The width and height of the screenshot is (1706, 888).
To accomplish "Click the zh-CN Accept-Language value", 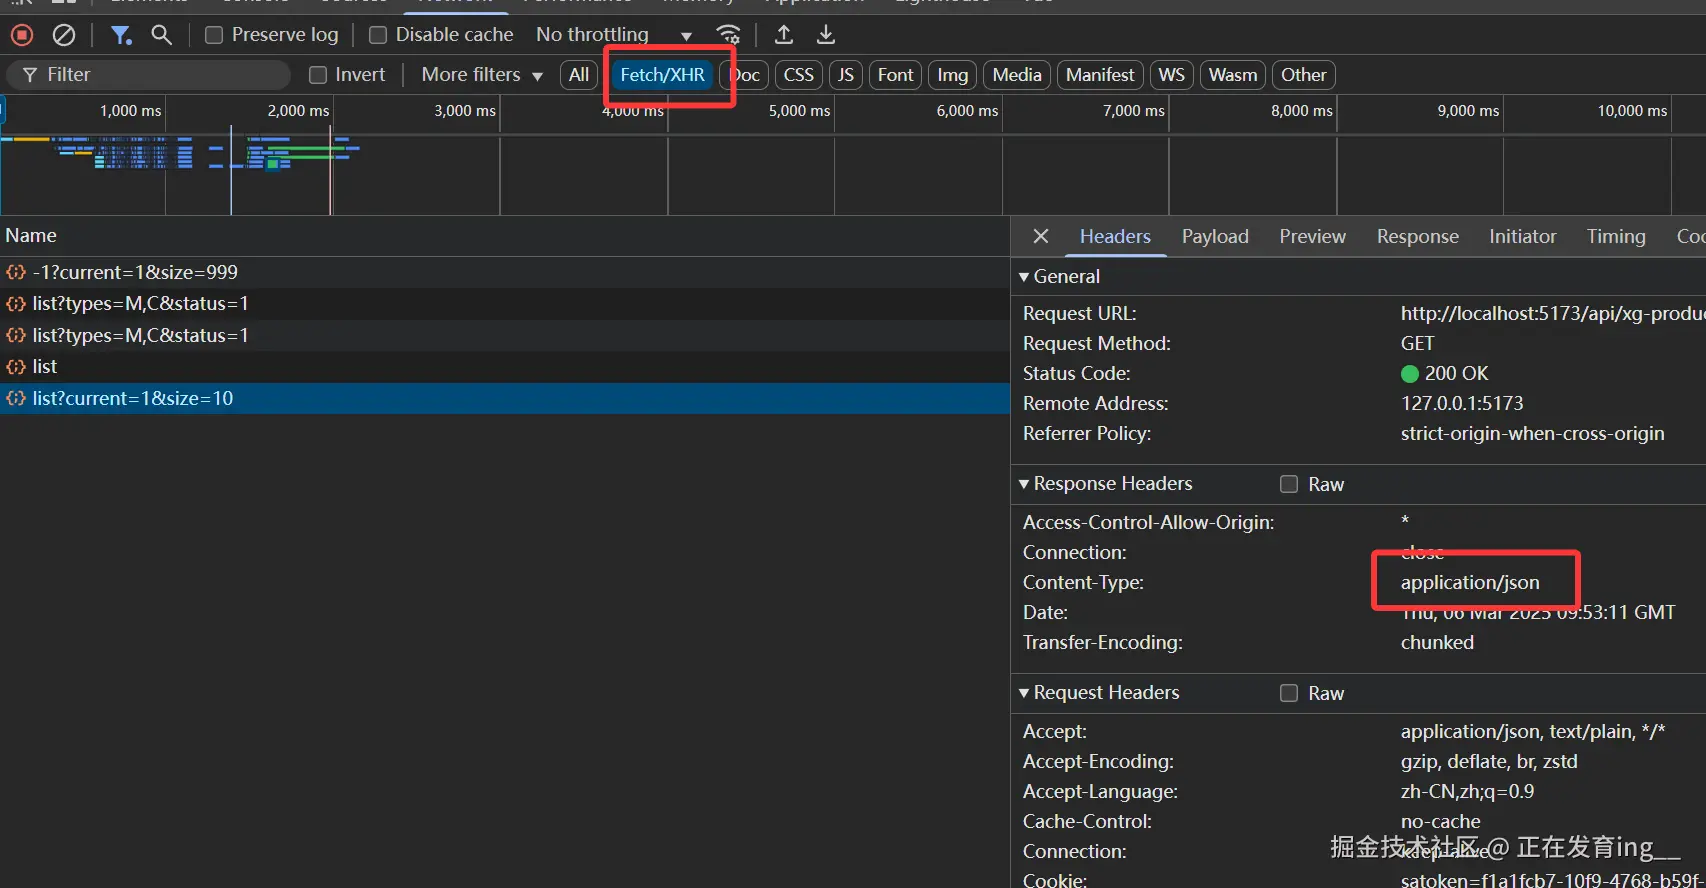I will click(x=1467, y=791).
